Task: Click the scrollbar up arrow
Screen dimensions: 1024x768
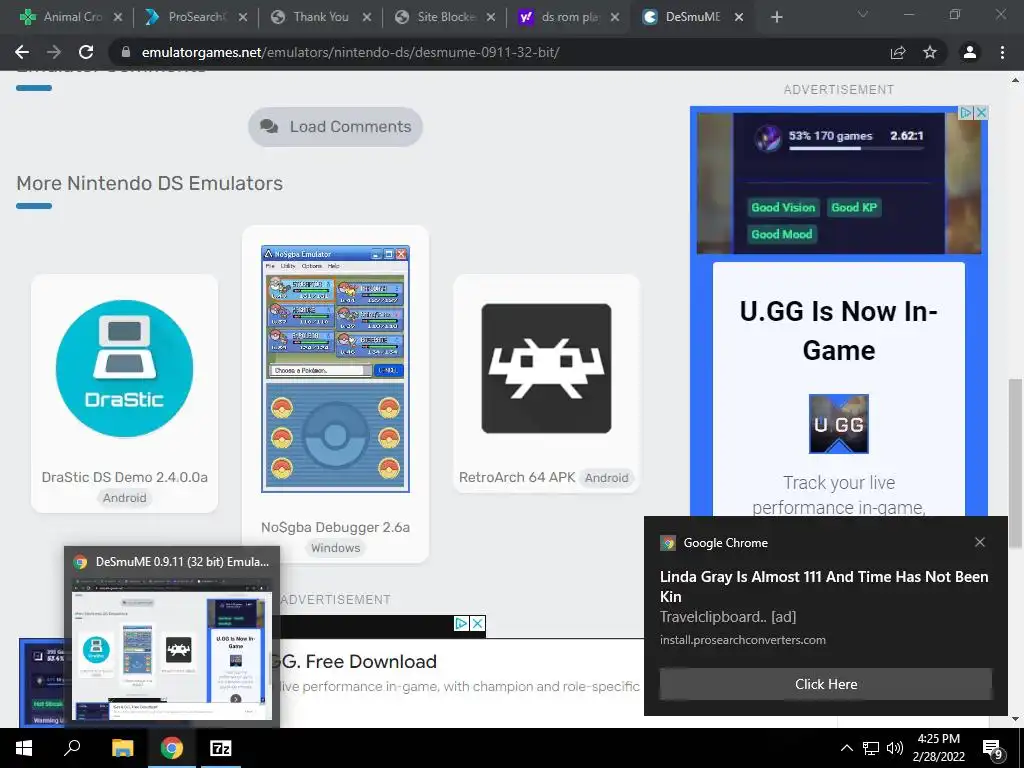Action: click(x=1016, y=81)
